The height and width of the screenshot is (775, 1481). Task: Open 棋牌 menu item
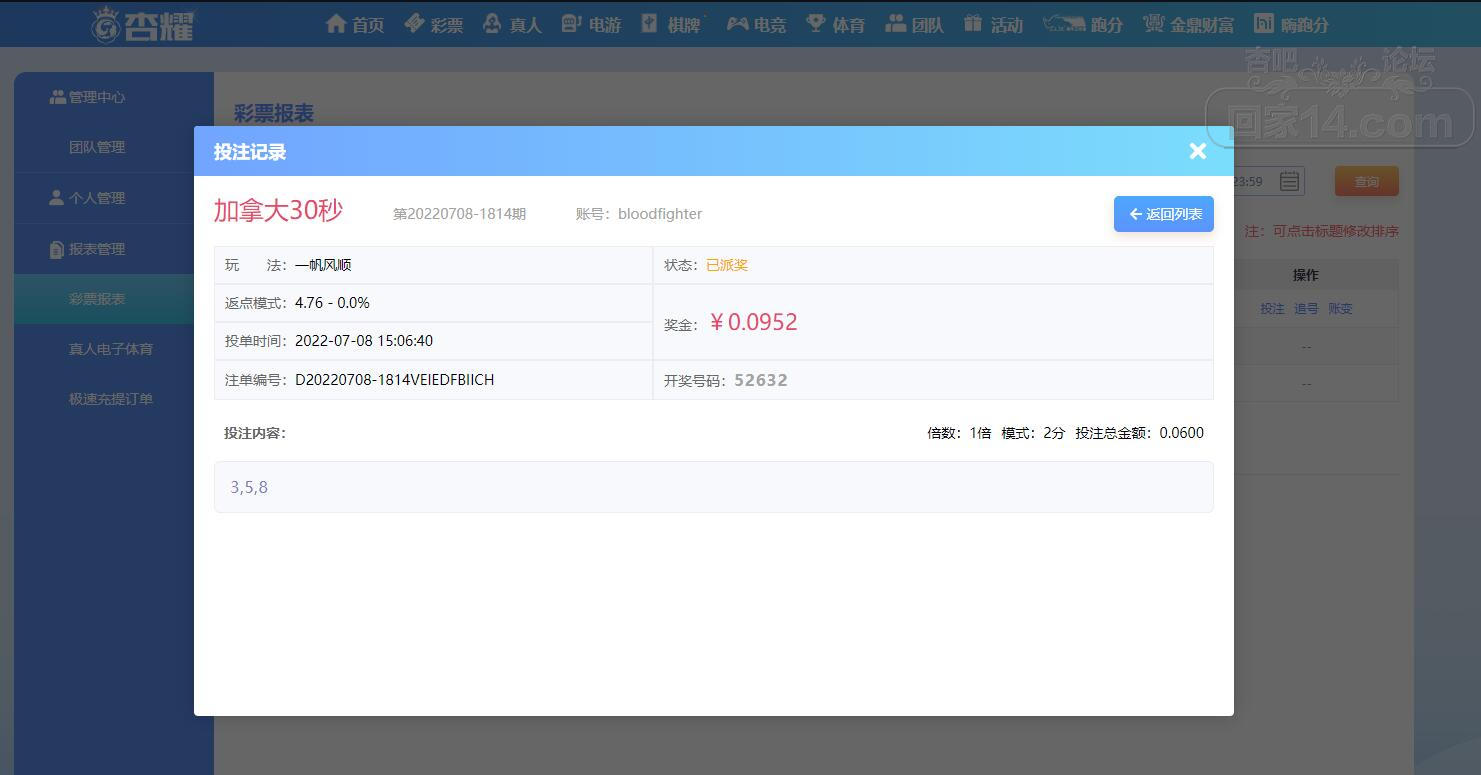tap(684, 25)
